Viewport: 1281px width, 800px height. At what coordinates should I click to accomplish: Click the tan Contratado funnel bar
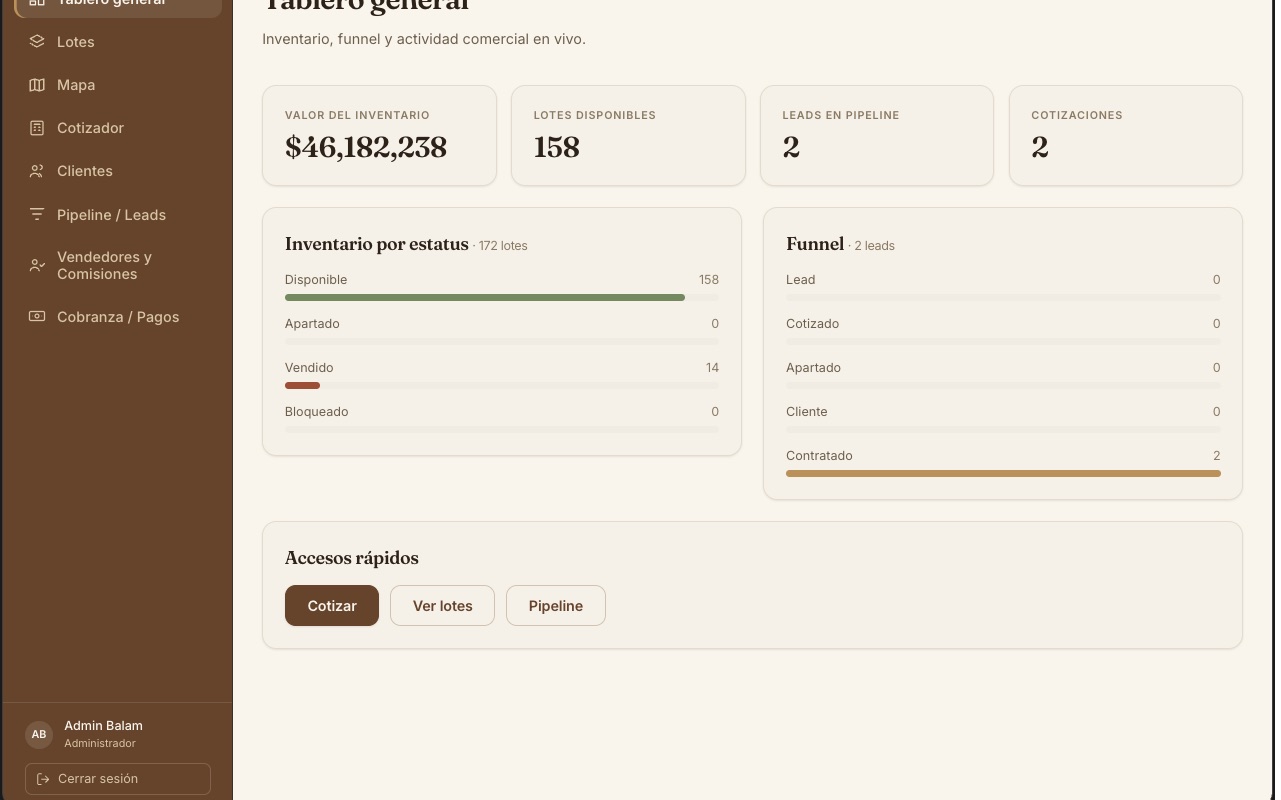coord(1003,473)
